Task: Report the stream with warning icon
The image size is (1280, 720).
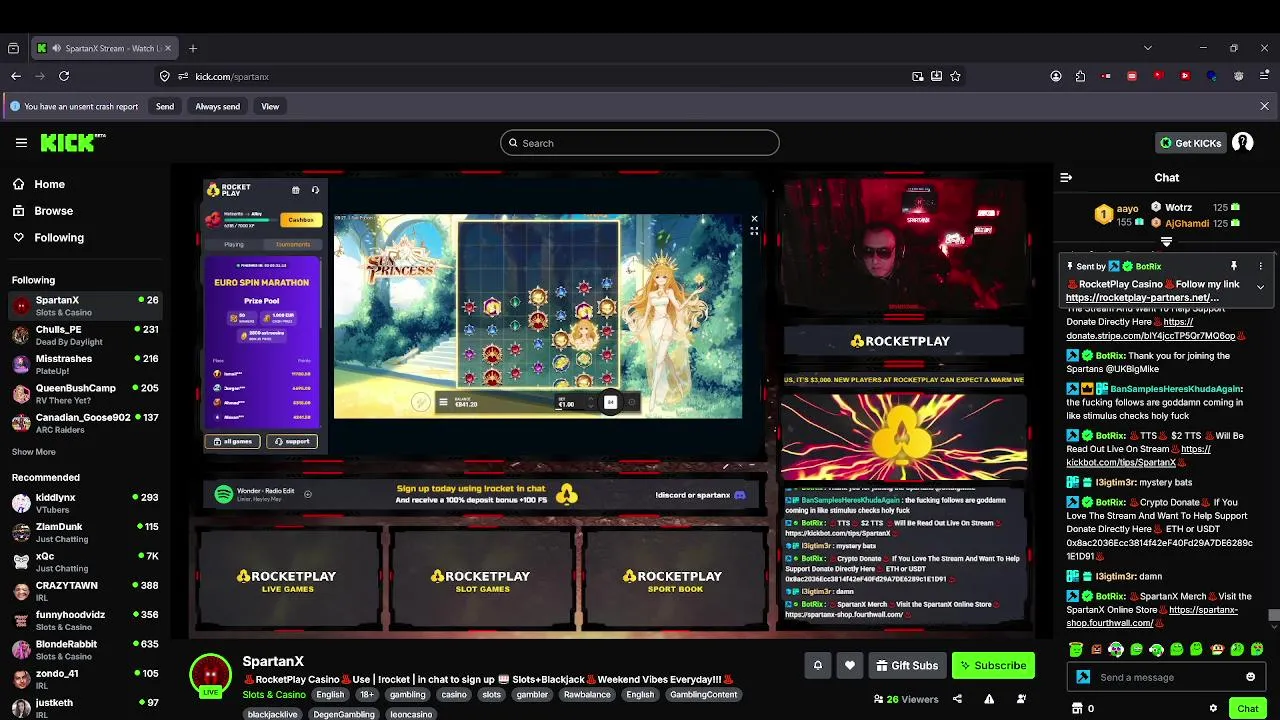Action: 989,699
